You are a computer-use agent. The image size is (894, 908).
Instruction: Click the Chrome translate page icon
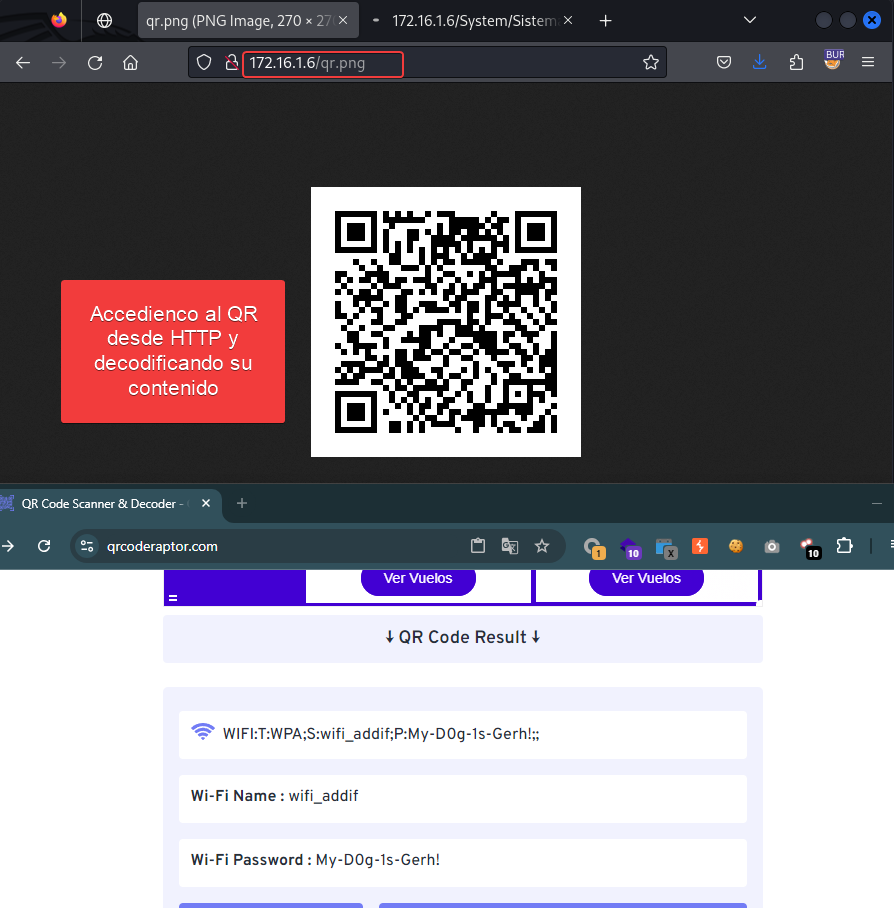510,546
